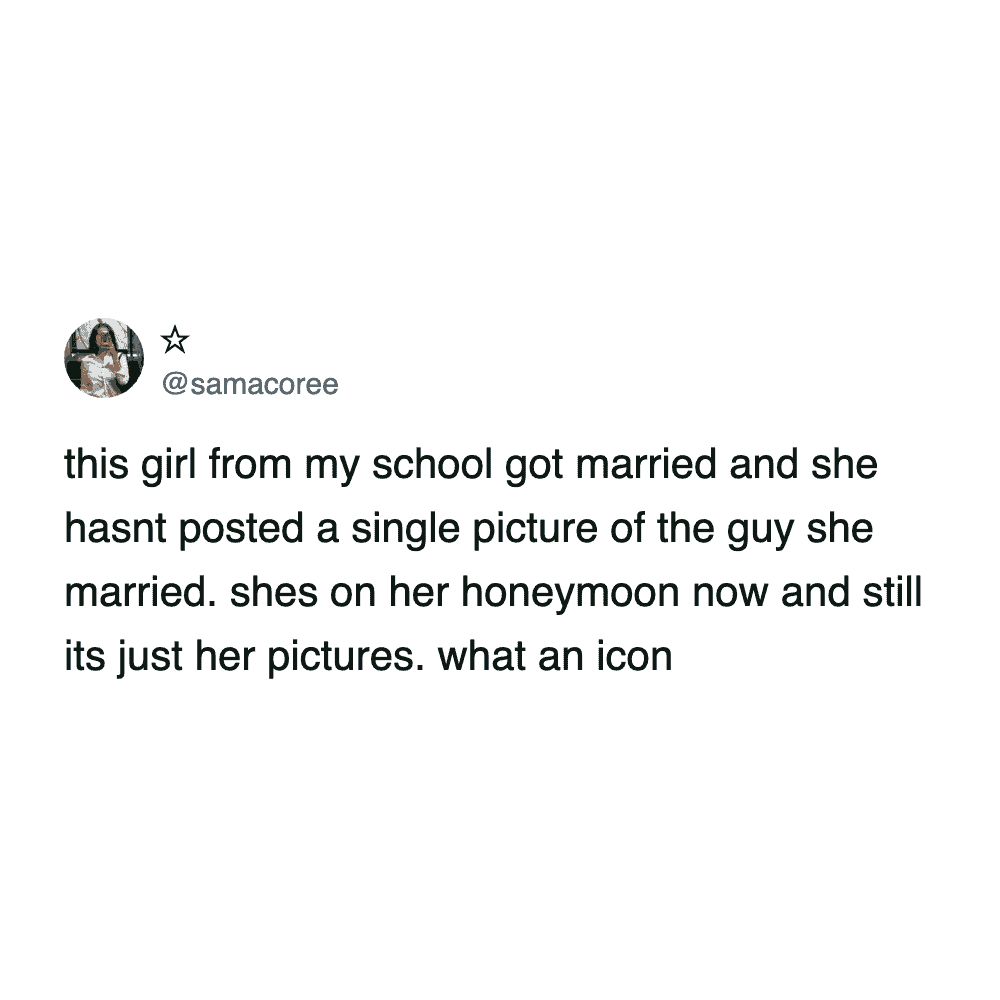Click the word "from" on the first line

(250, 464)
